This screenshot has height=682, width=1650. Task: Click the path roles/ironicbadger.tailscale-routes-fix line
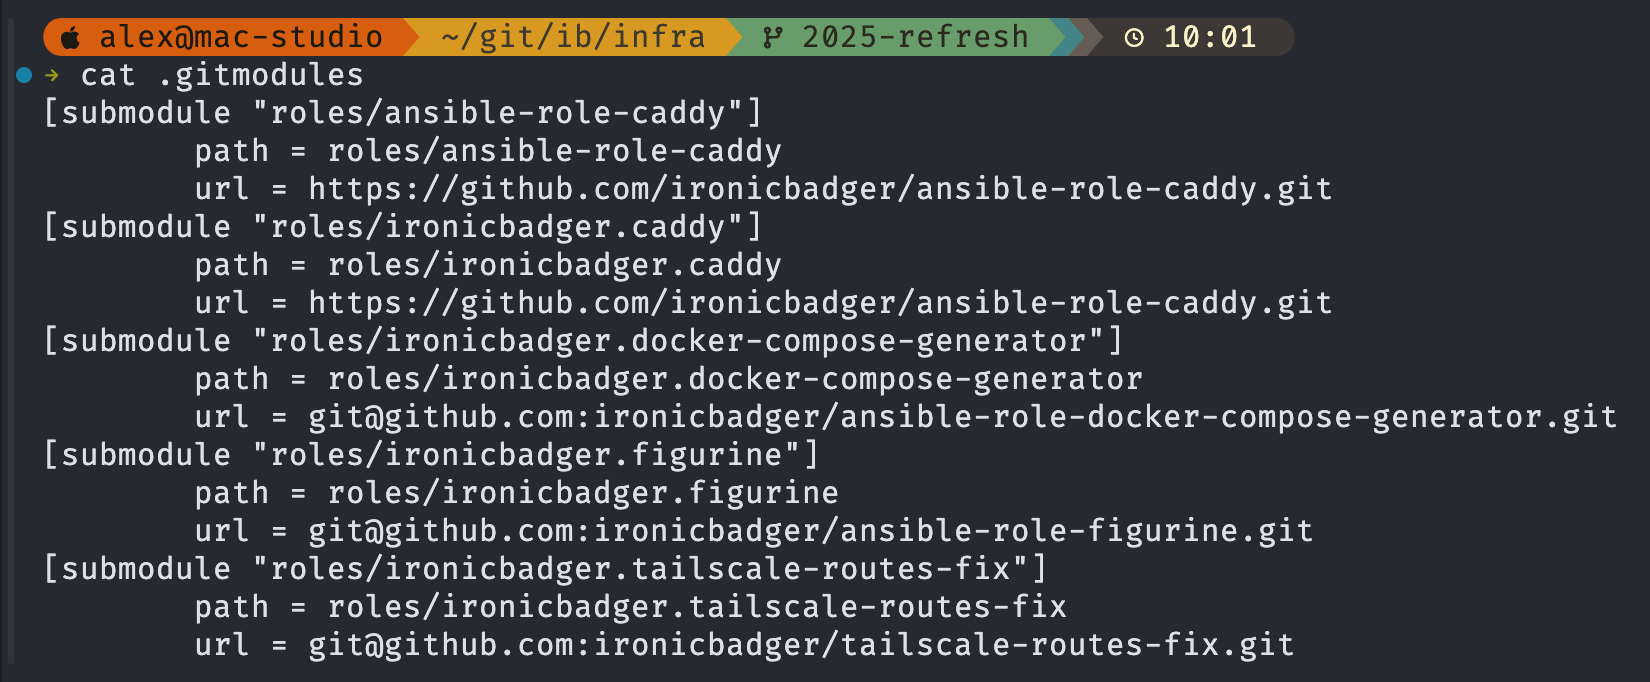(631, 607)
